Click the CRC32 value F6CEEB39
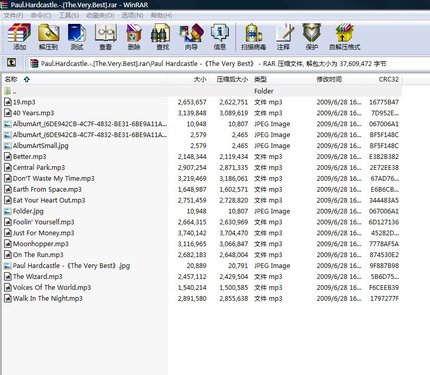Screen dimensions: 430x375 tap(384, 287)
